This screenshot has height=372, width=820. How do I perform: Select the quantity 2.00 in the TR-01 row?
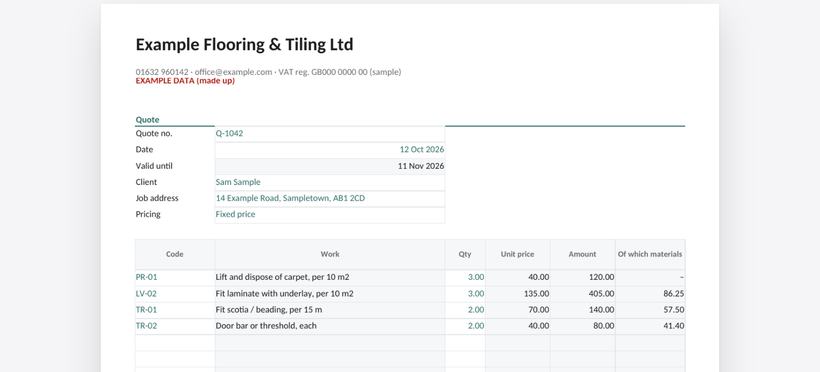point(465,310)
